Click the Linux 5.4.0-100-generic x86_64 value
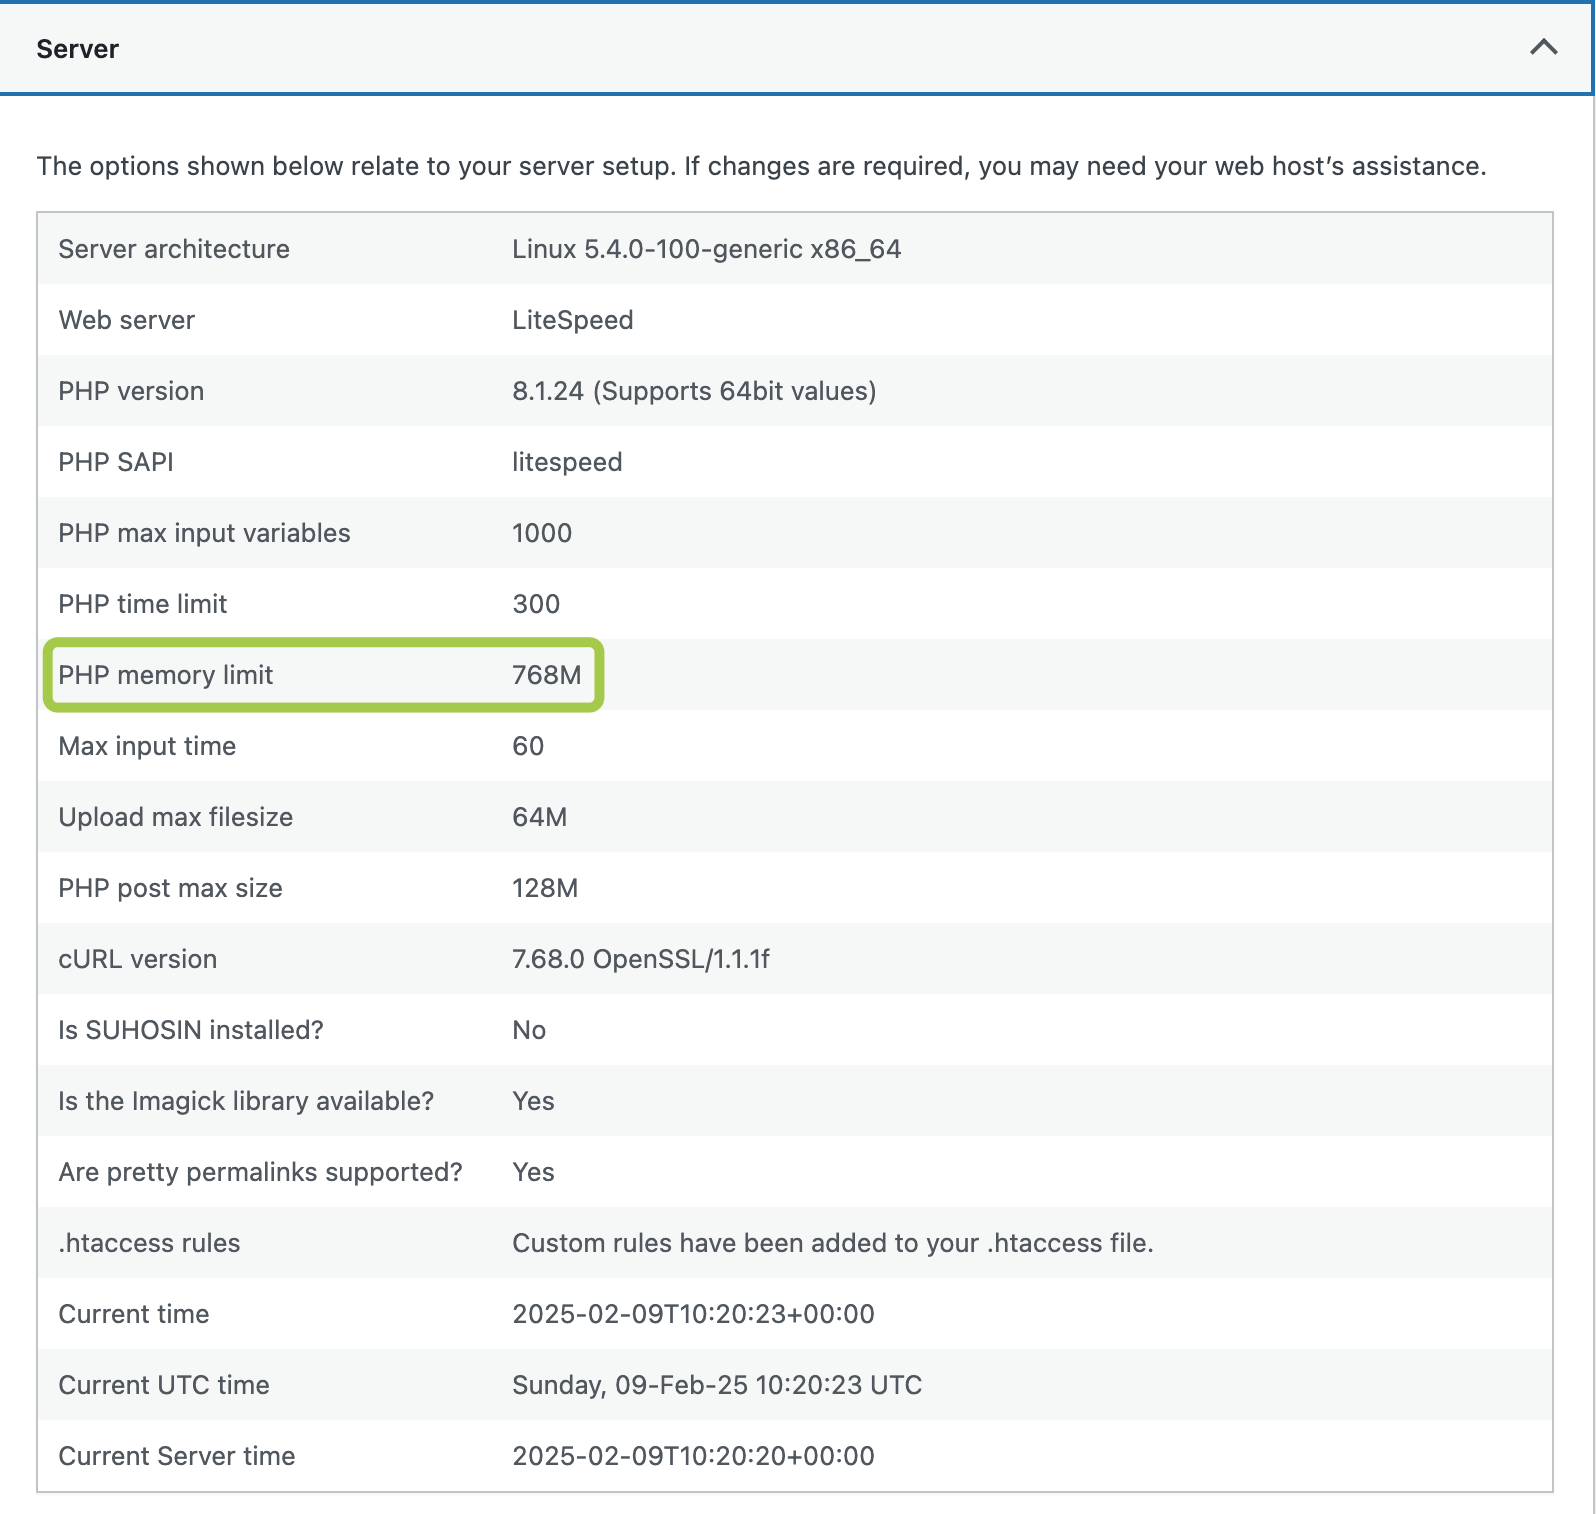The height and width of the screenshot is (1514, 1596). tap(706, 249)
